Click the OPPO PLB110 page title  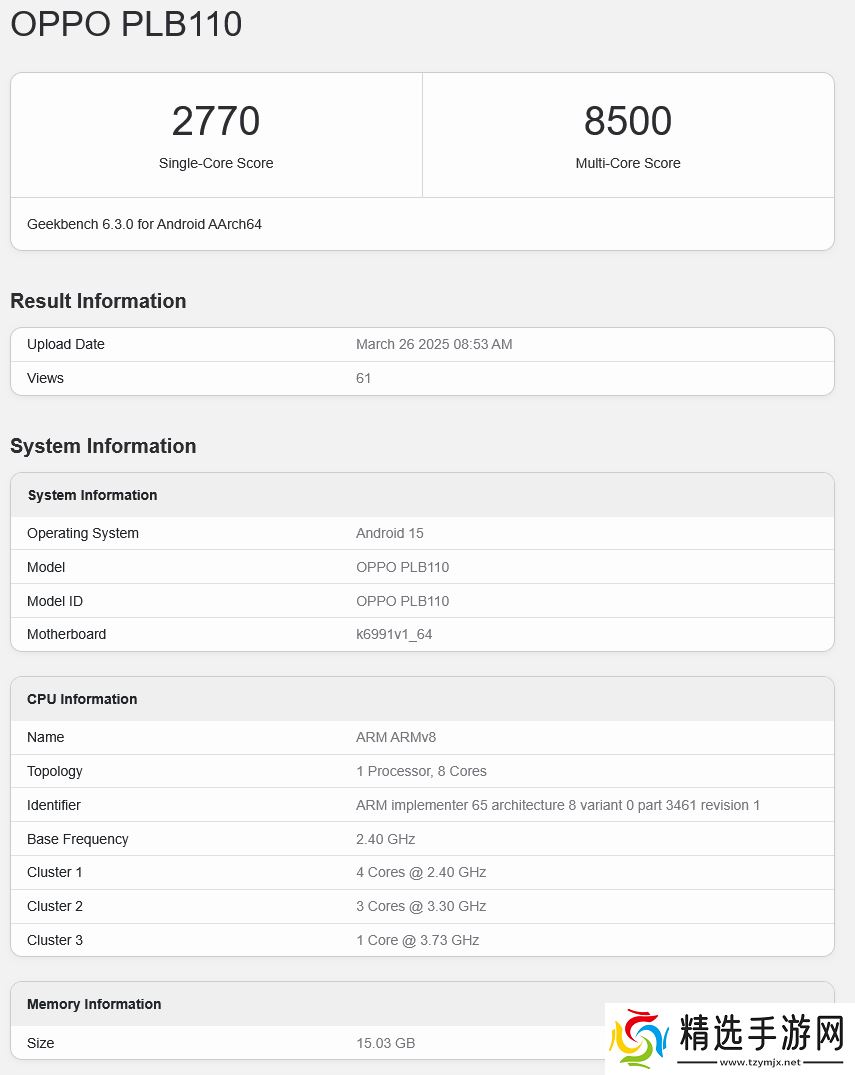pos(126,24)
